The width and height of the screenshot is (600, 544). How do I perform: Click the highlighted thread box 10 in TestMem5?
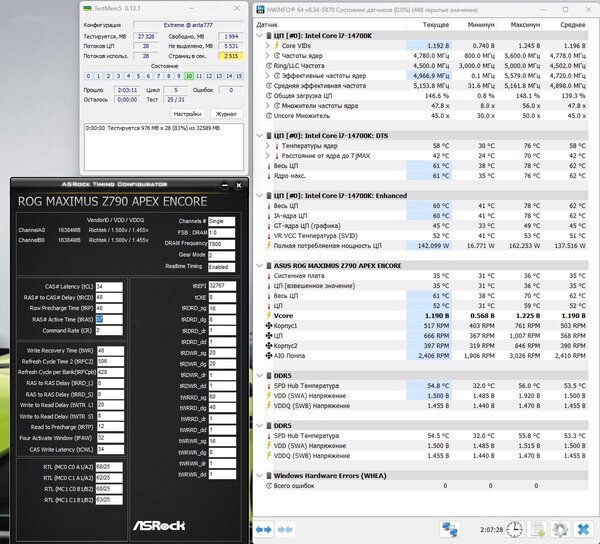pyautogui.click(x=189, y=76)
